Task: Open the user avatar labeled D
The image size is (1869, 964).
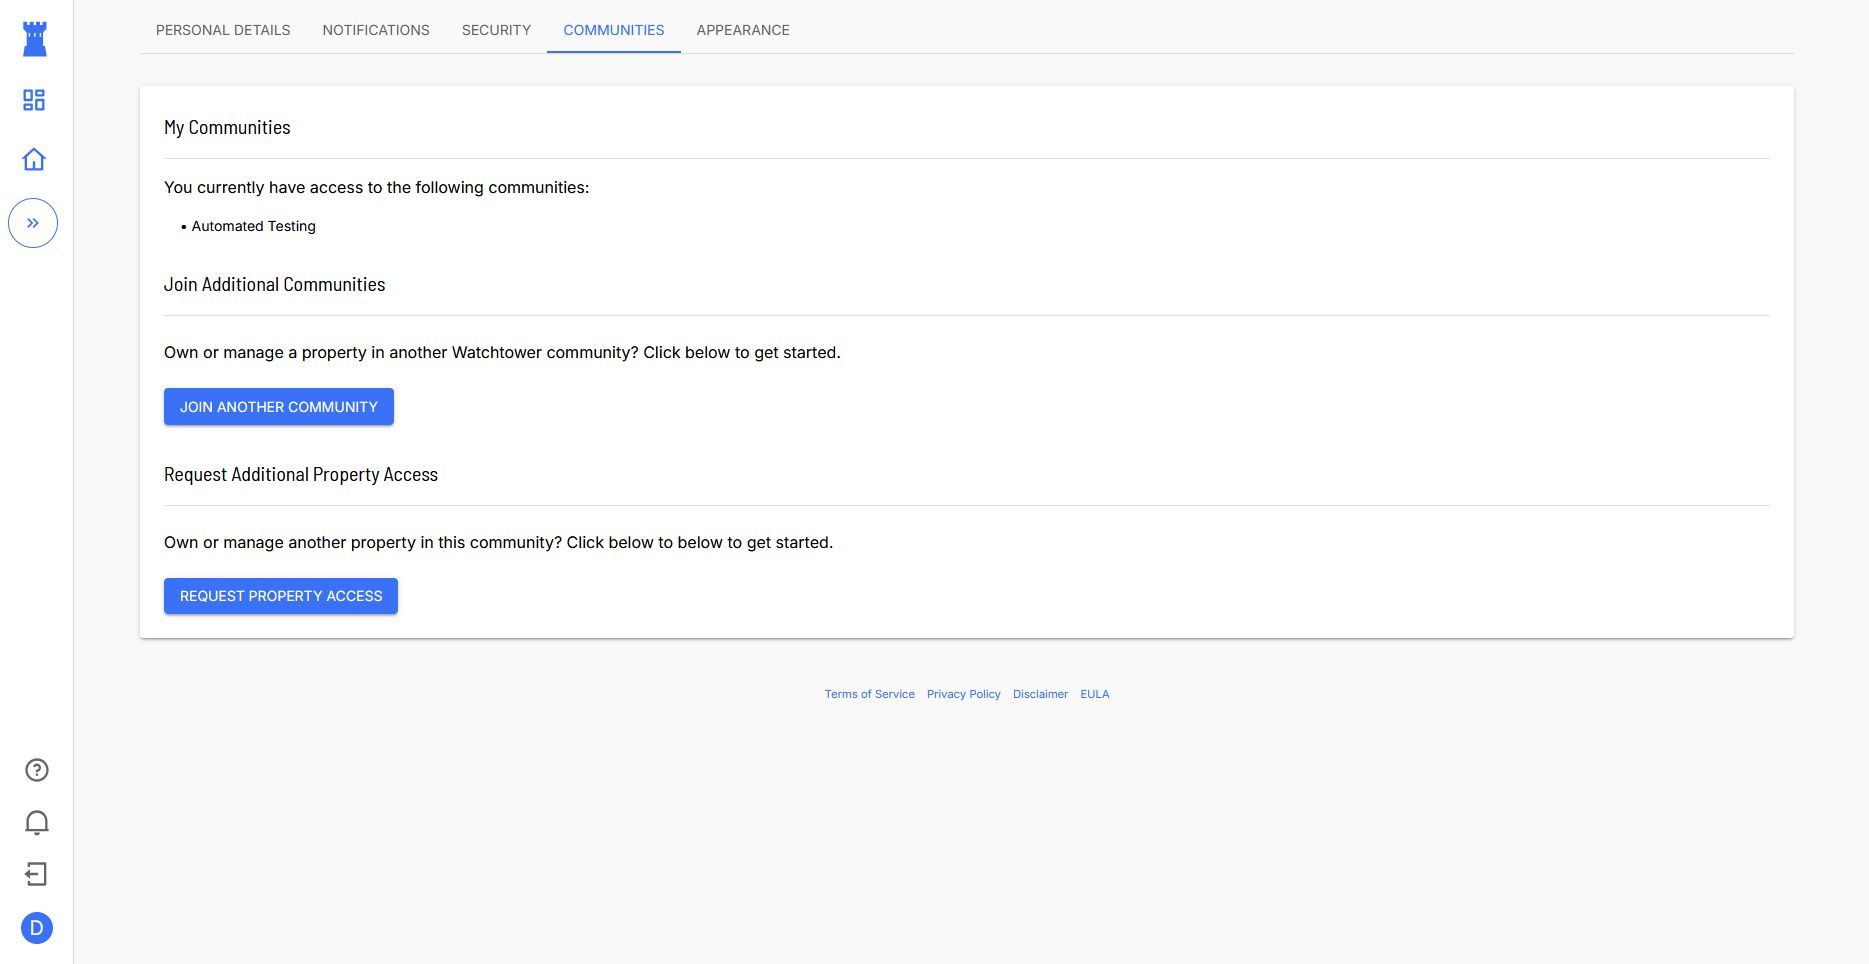Action: [37, 928]
